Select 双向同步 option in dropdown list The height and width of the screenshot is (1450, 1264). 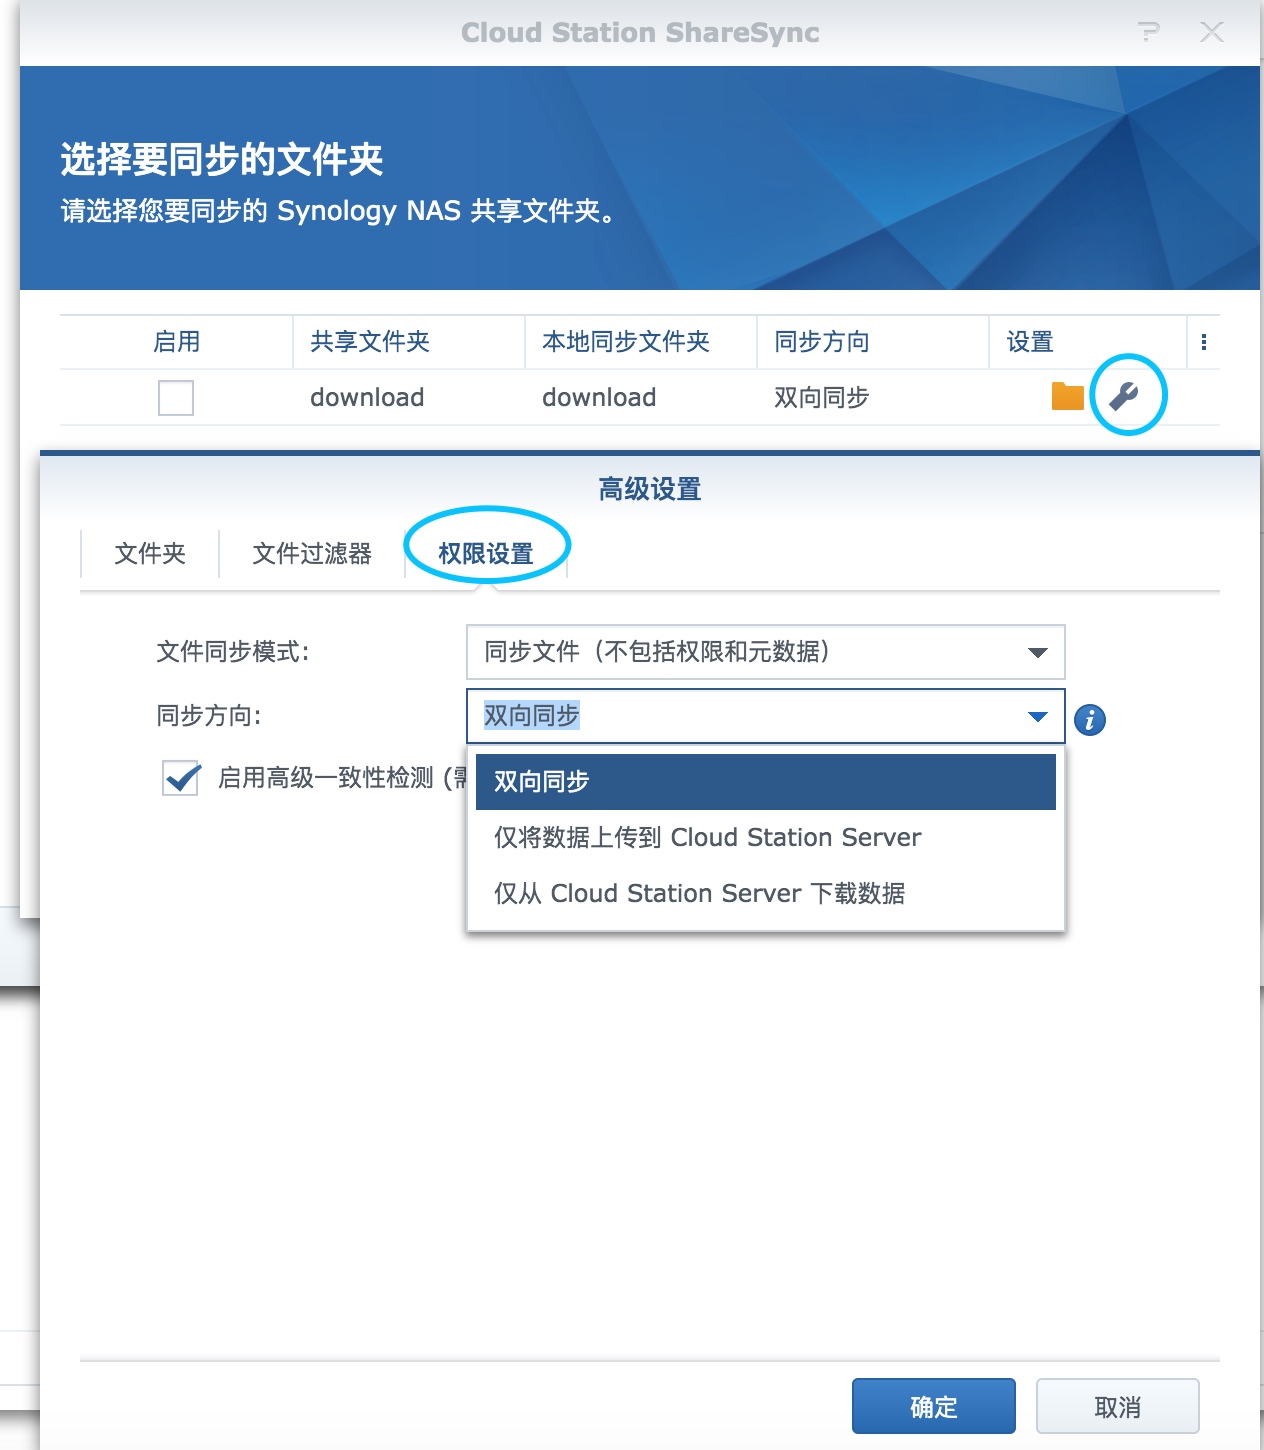point(766,781)
